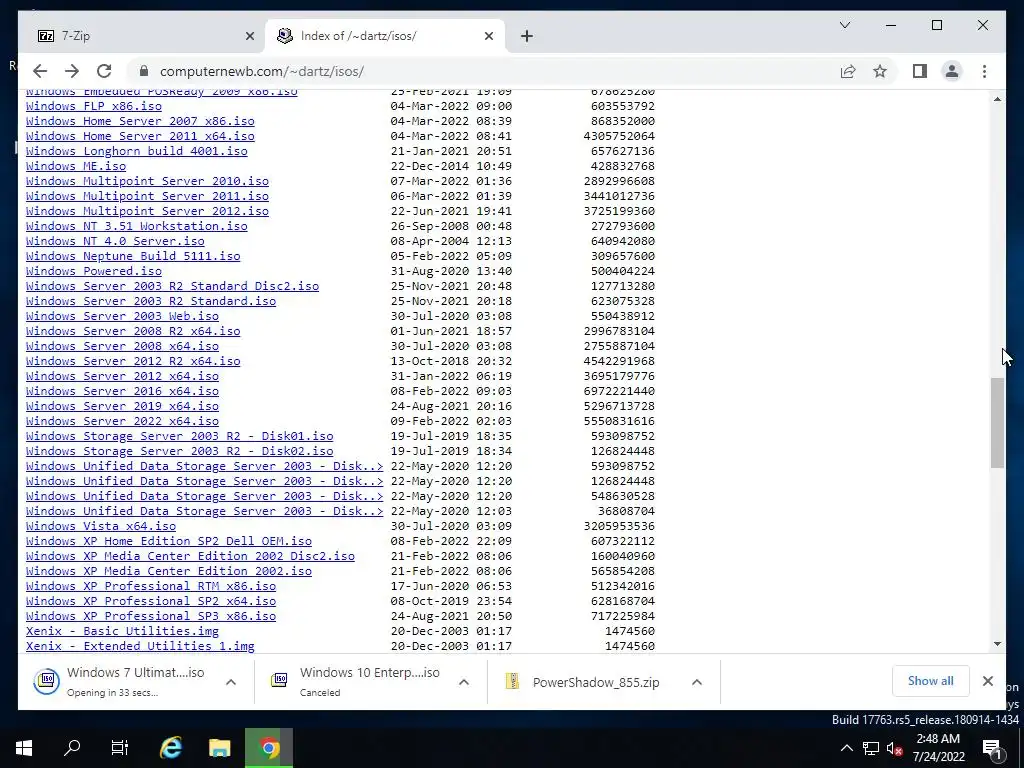
Task: Go forward to the next page
Action: pos(72,71)
